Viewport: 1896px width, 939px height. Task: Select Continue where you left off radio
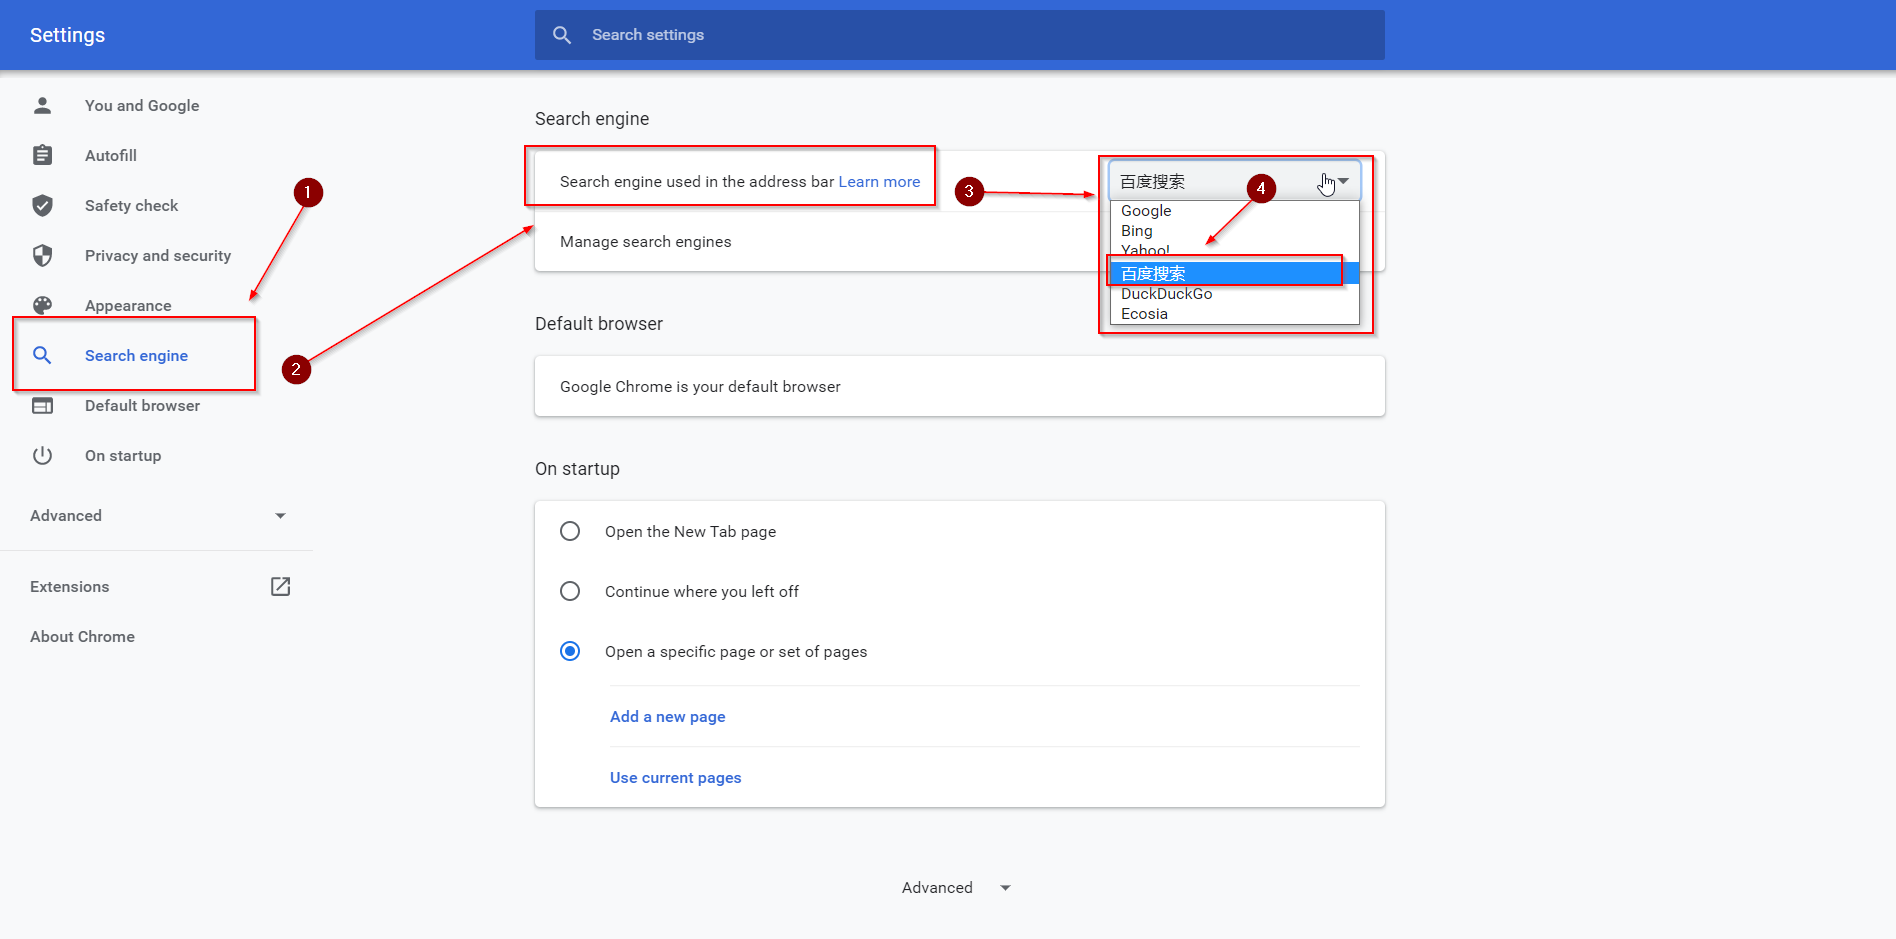(570, 591)
